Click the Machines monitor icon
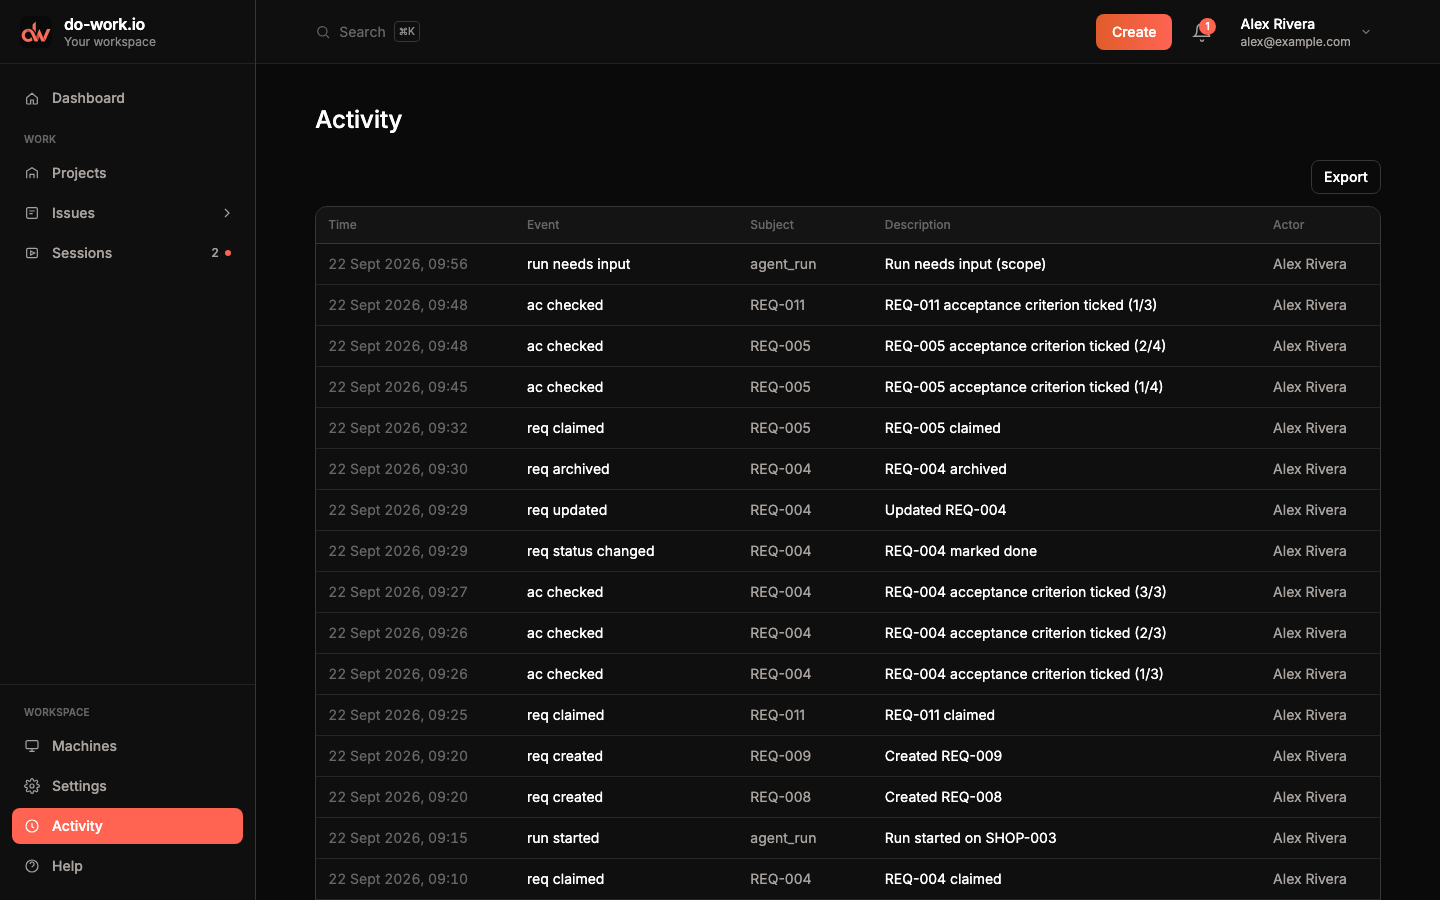The height and width of the screenshot is (900, 1440). pyautogui.click(x=32, y=746)
